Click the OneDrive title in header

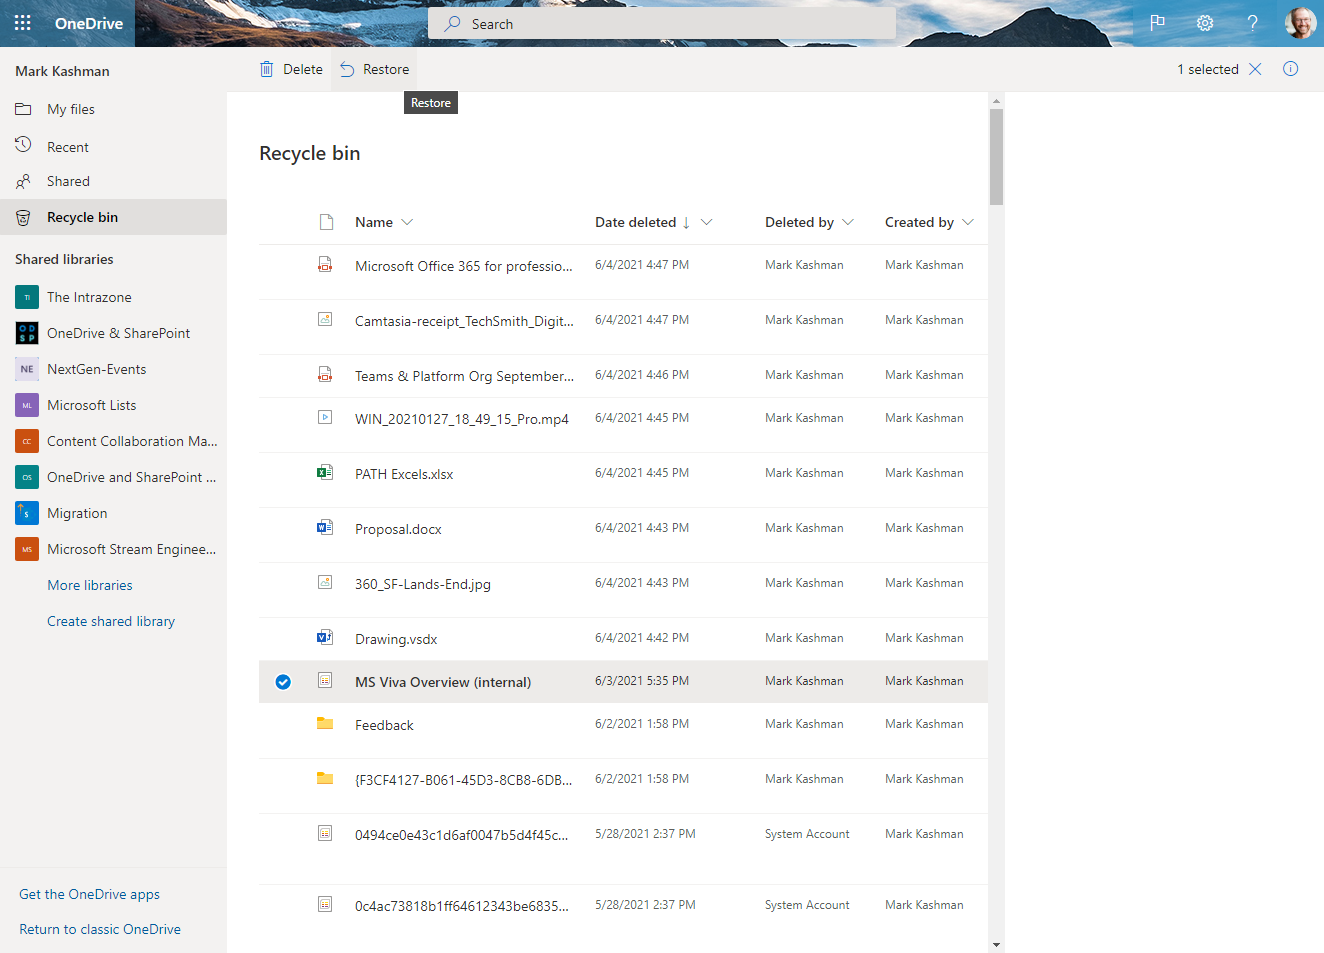tap(89, 23)
